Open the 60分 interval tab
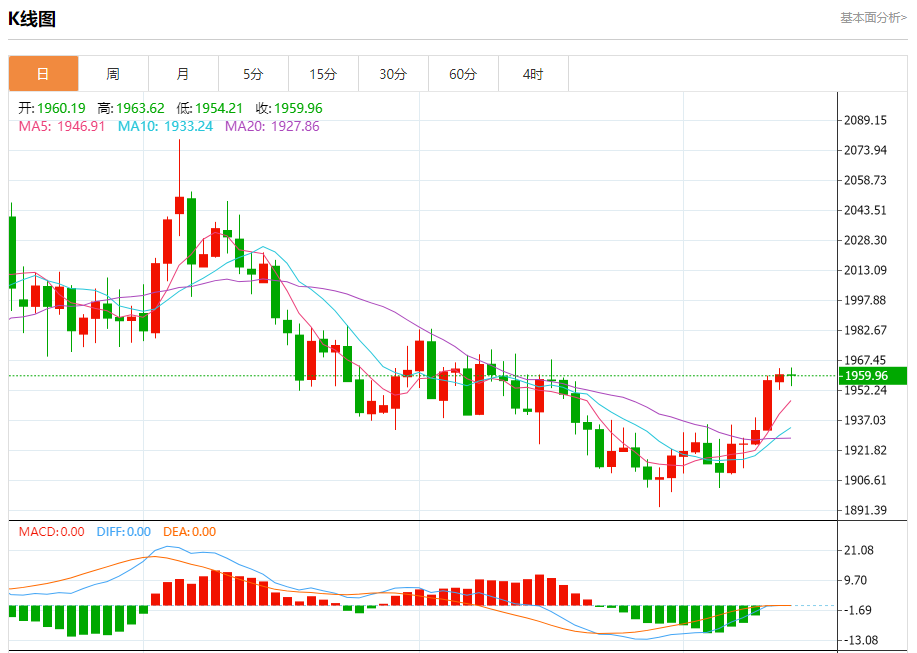This screenshot has height=653, width=917. pyautogui.click(x=463, y=74)
